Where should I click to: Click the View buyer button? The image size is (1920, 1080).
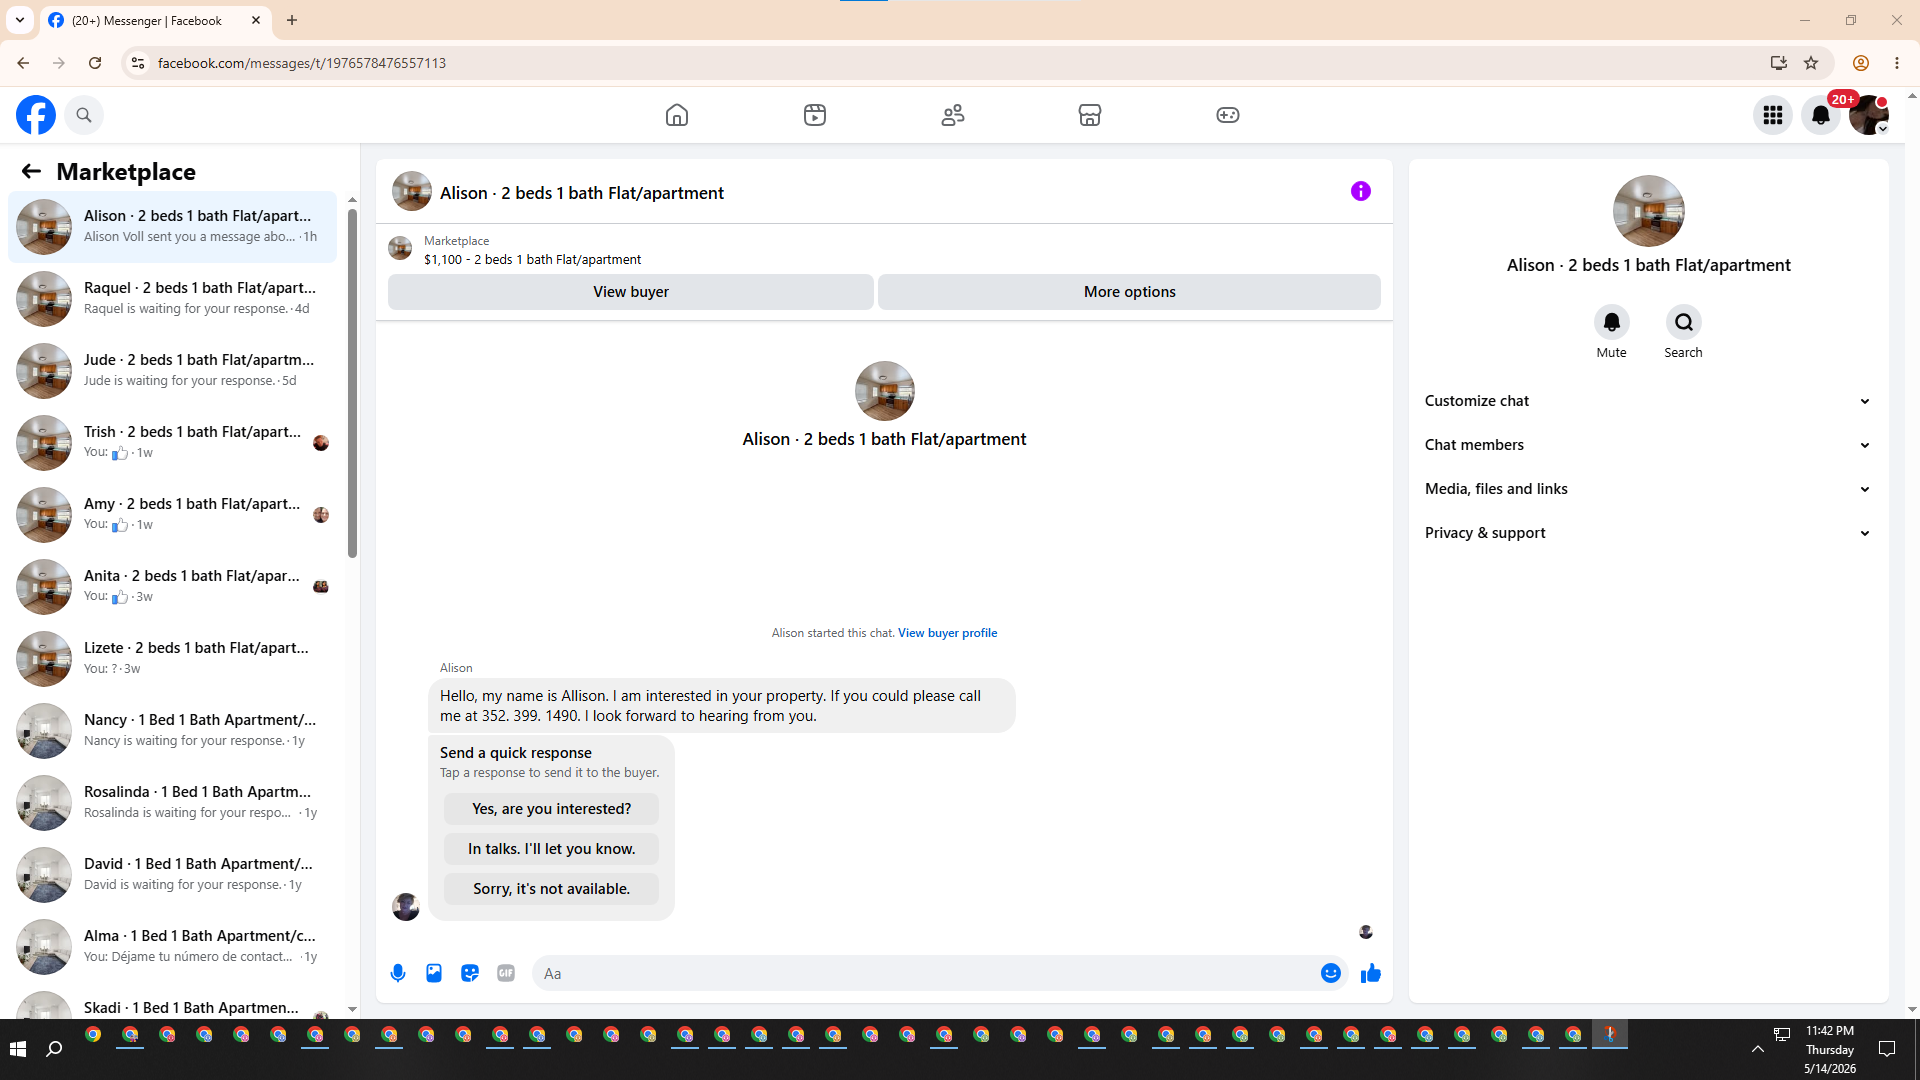[x=631, y=292]
